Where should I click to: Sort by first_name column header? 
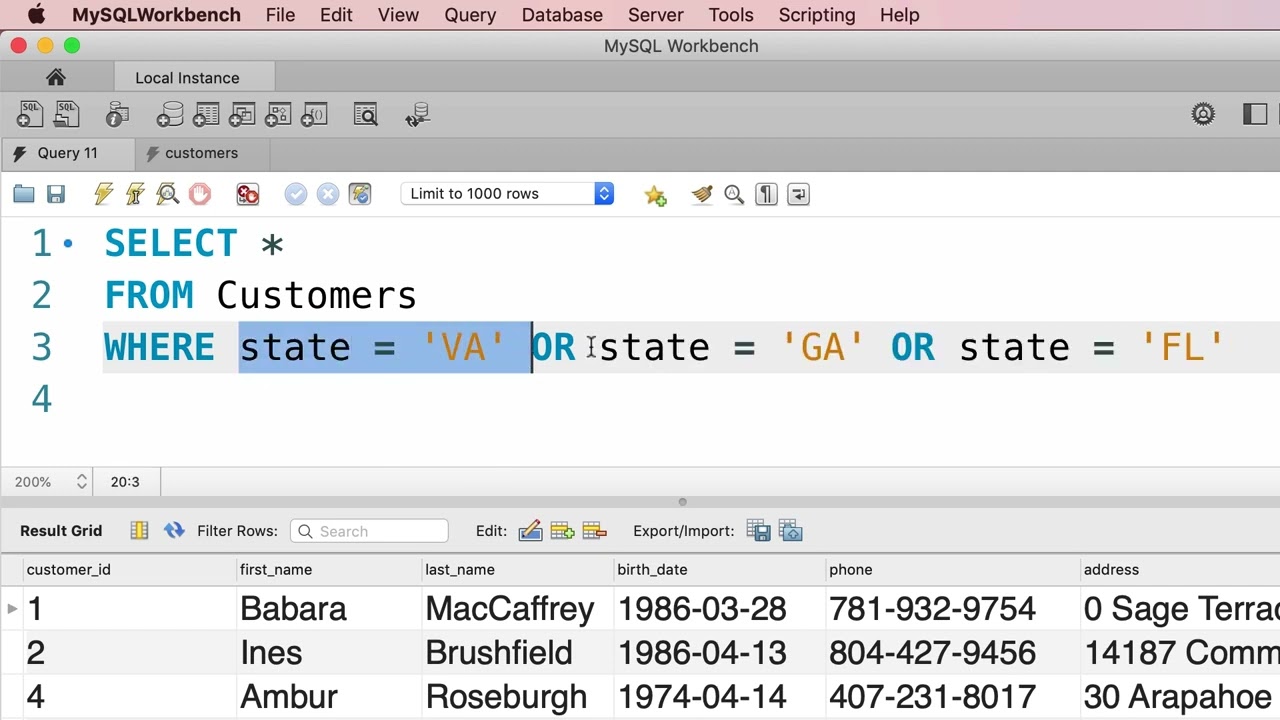(x=329, y=570)
